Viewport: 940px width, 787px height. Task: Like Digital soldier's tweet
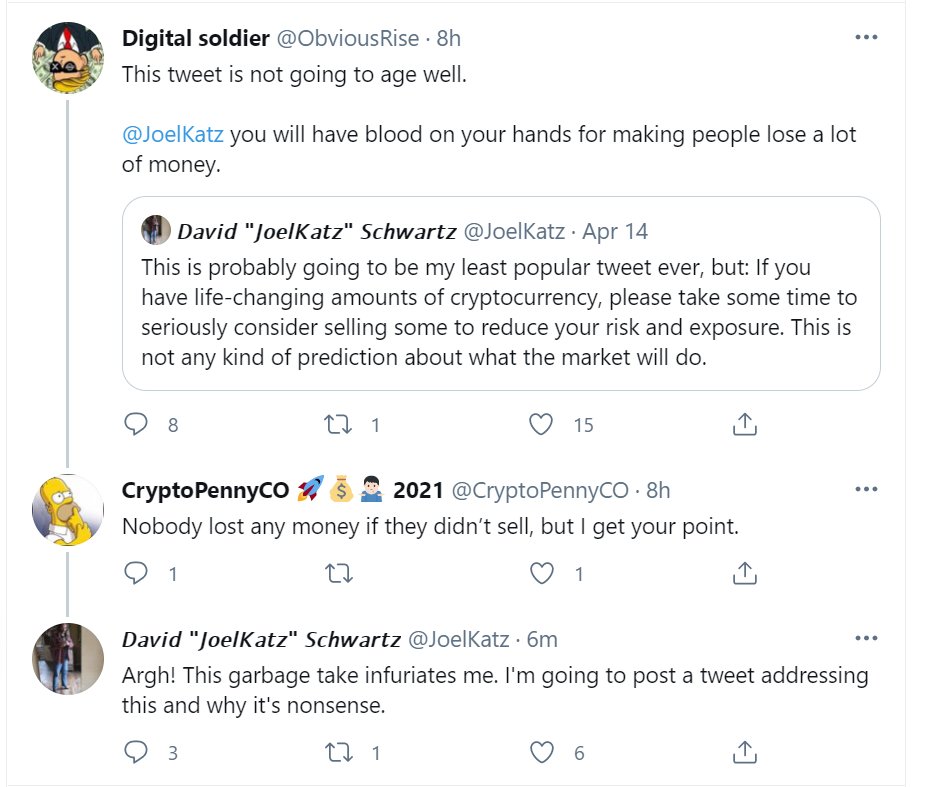pos(541,425)
